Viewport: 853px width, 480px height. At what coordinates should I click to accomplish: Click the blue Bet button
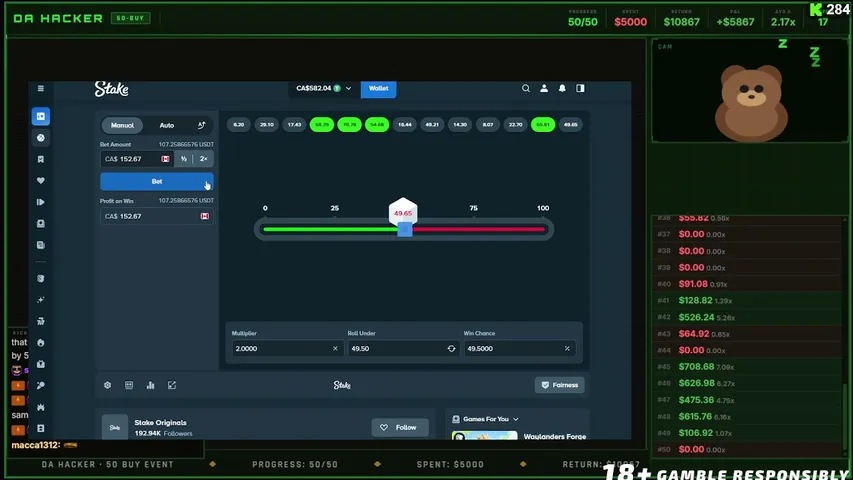click(157, 181)
